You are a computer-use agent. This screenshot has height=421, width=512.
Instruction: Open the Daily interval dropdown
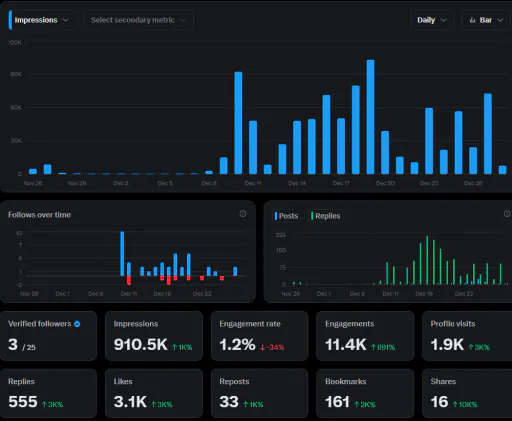(431, 20)
